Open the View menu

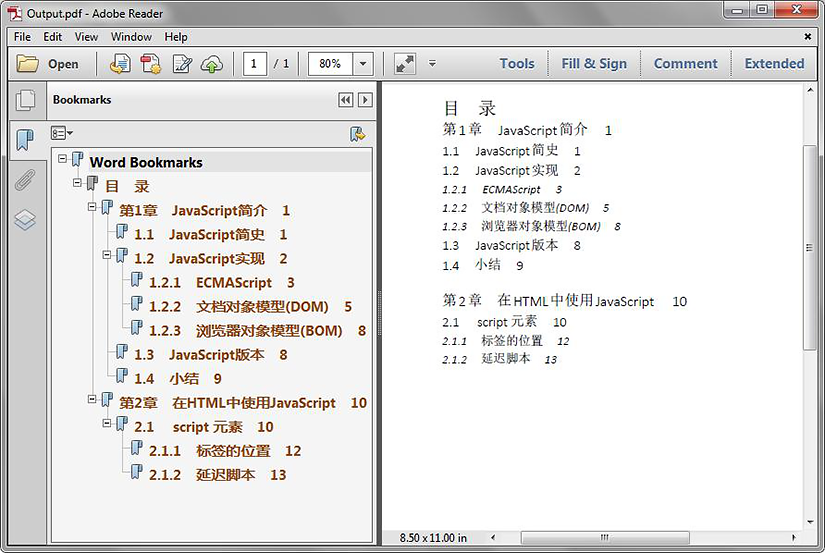(86, 37)
